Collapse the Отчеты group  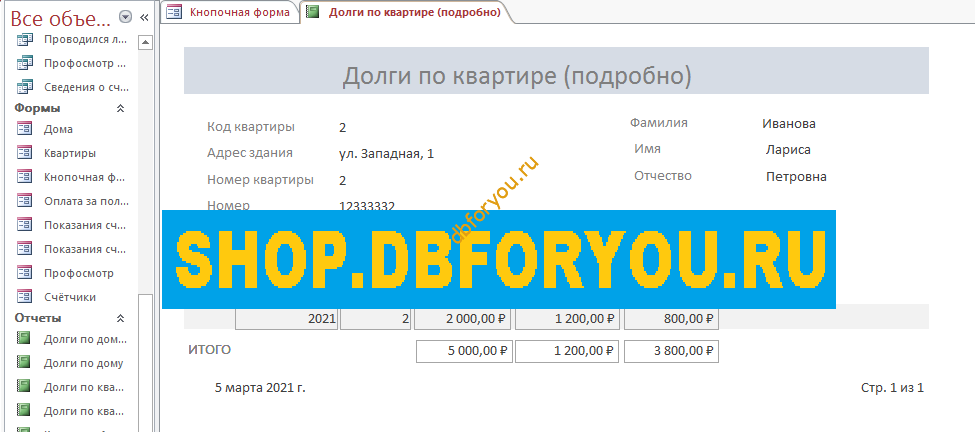121,318
